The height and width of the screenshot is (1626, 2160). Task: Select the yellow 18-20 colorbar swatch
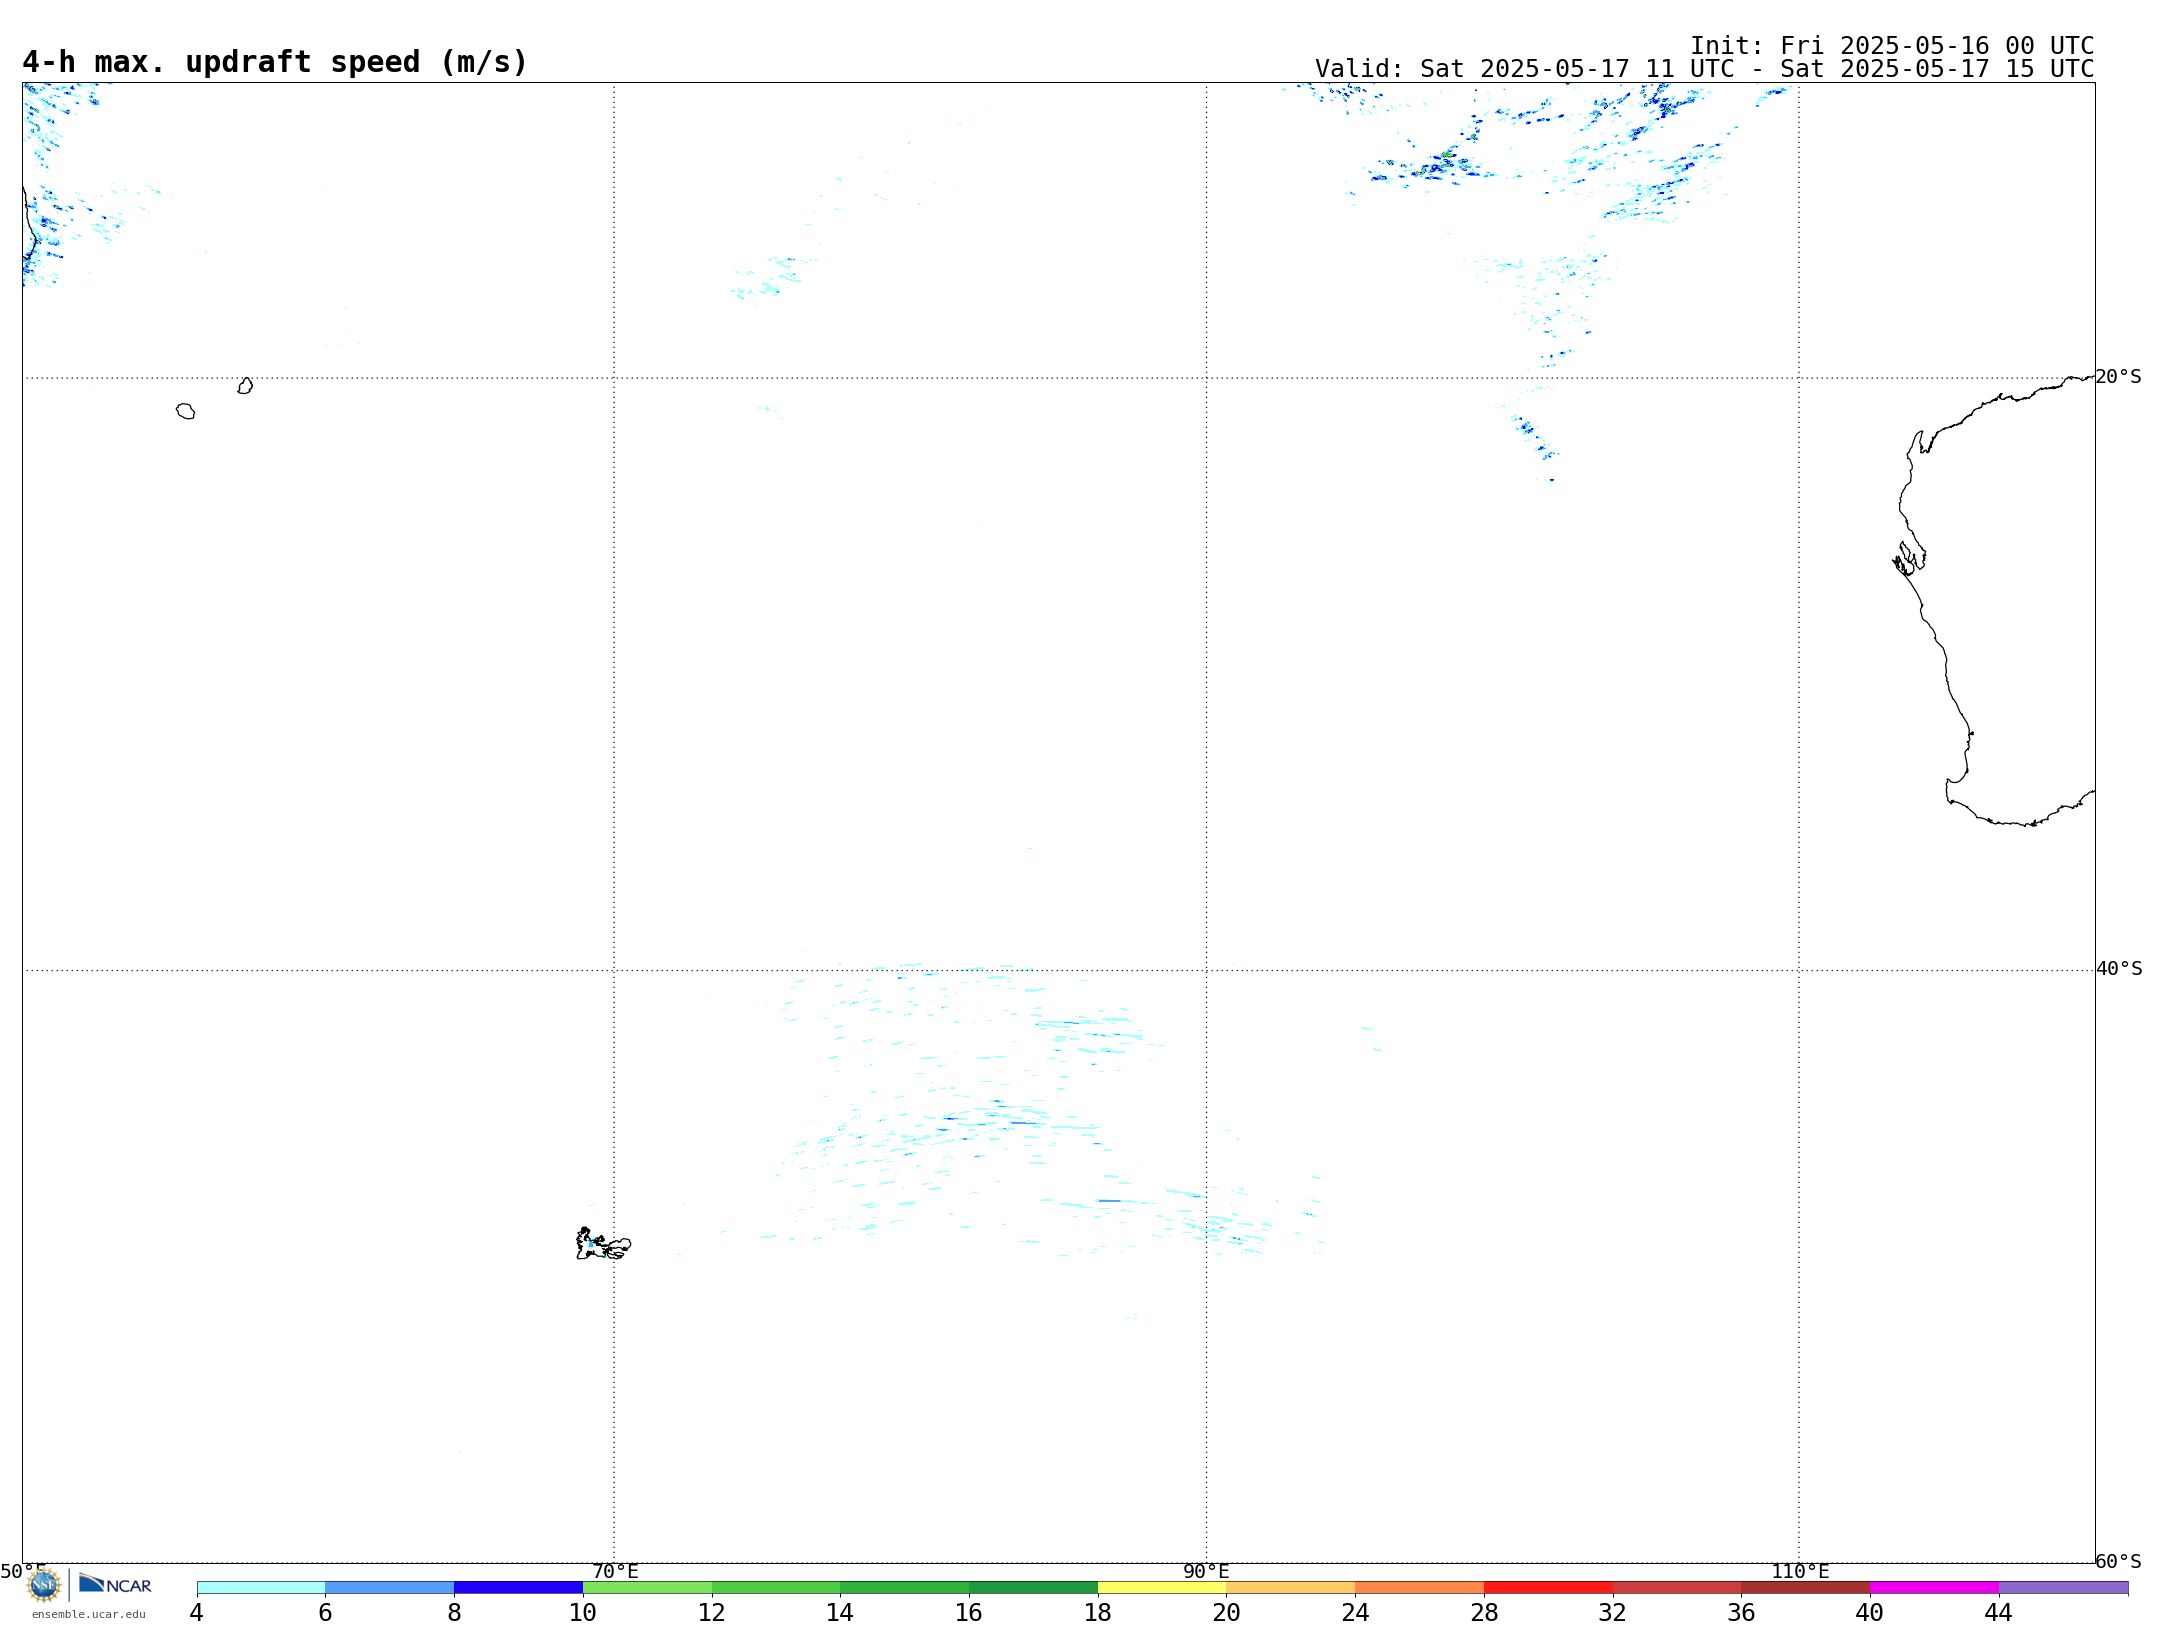(1162, 1588)
